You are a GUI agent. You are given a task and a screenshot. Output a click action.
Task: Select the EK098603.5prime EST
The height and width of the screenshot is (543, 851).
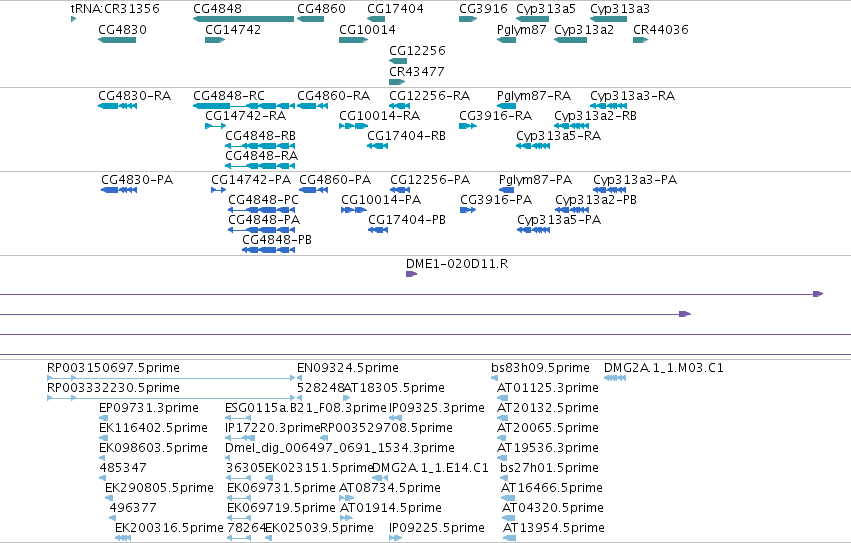point(101,458)
